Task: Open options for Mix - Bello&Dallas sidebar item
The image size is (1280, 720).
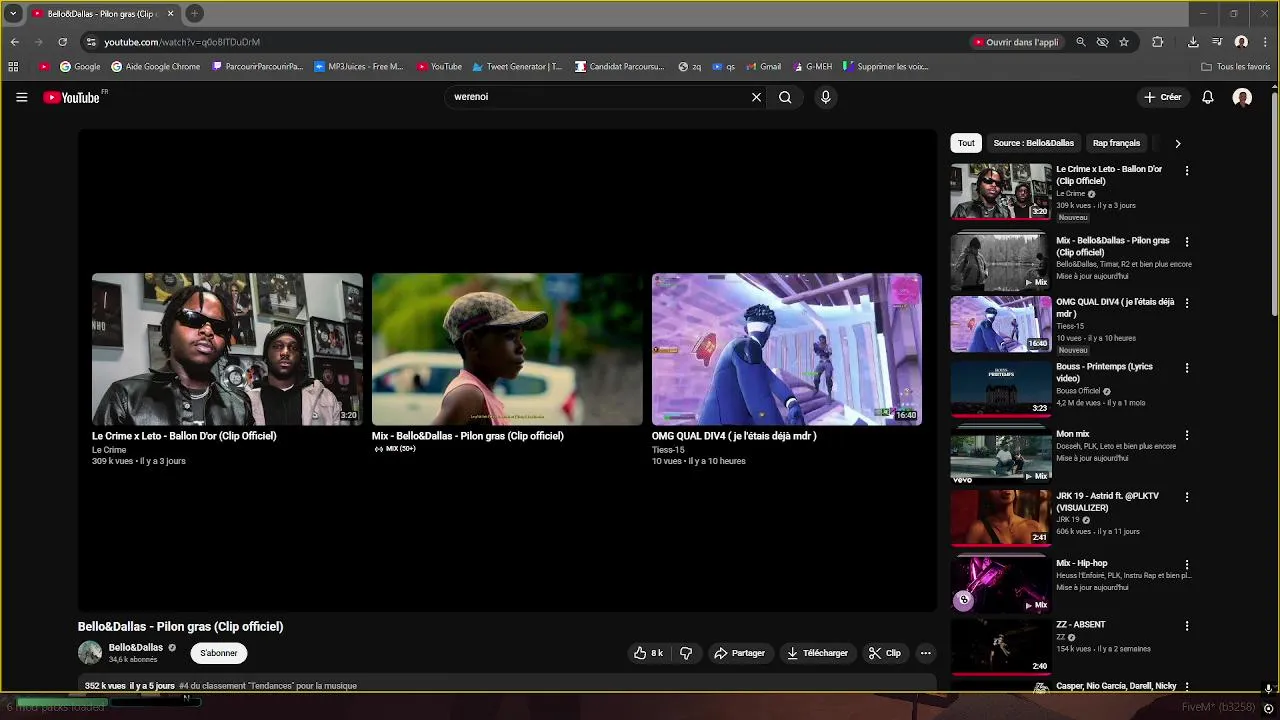Action: [1187, 242]
